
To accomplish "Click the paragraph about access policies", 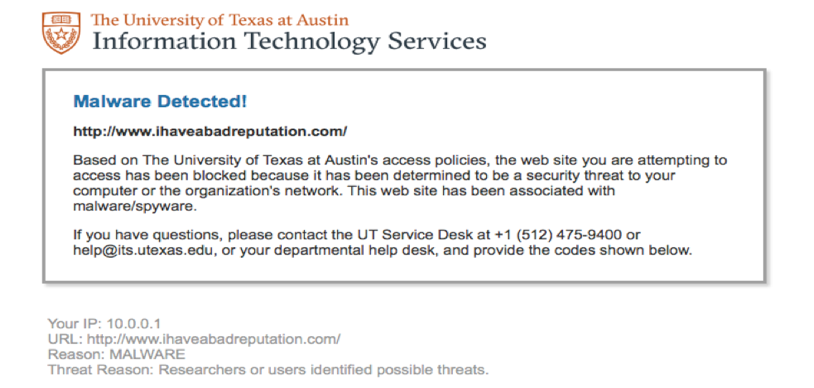I will [400, 183].
